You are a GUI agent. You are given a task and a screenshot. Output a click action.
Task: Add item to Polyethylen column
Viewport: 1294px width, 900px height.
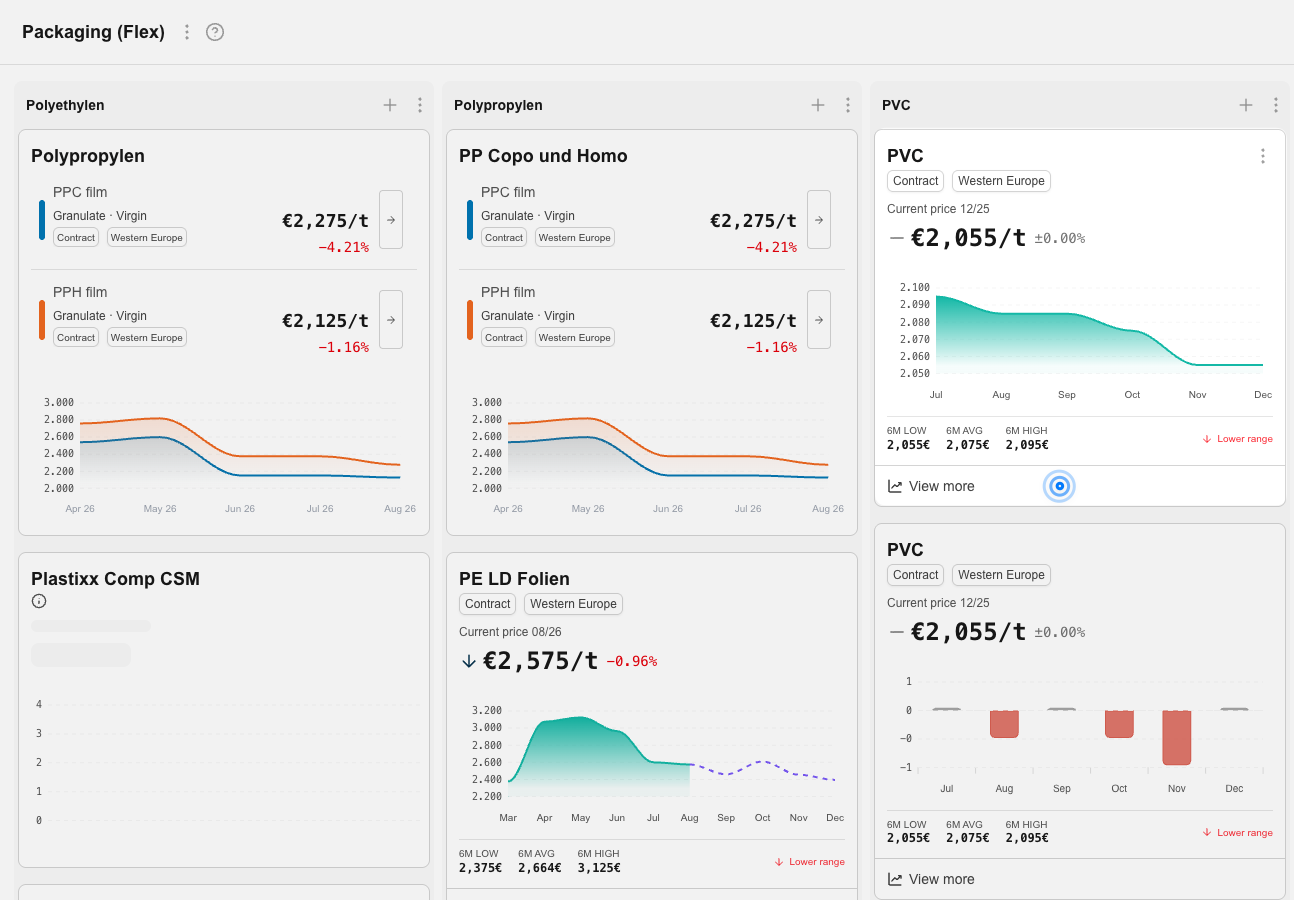390,105
